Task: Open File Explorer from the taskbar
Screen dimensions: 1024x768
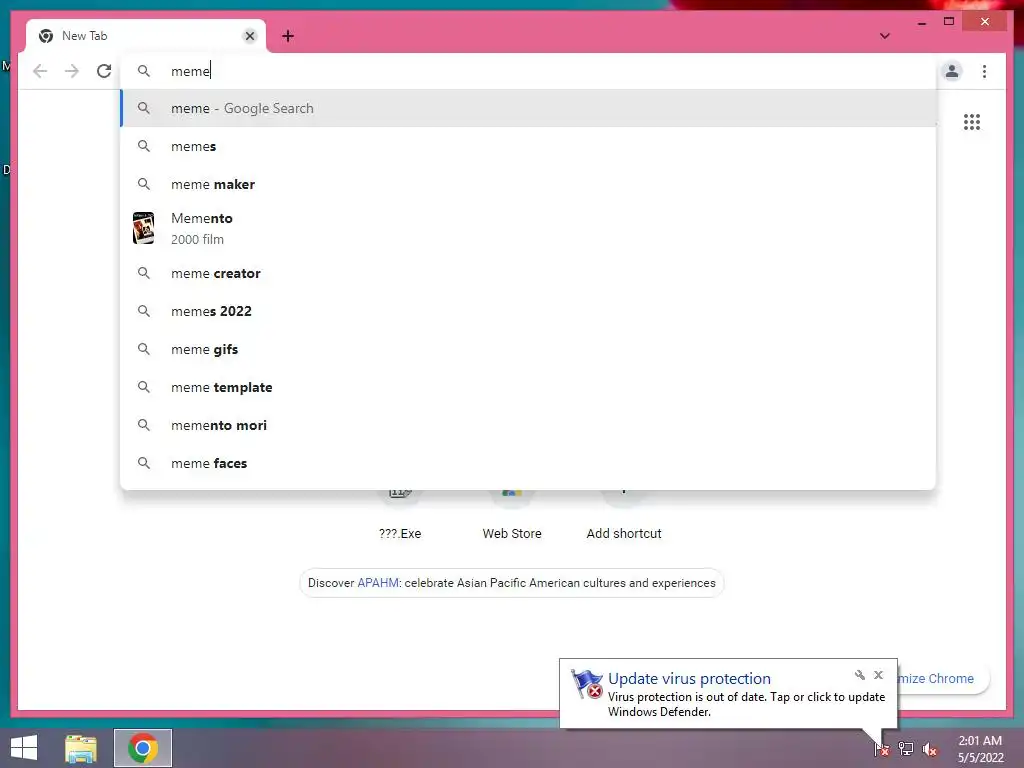Action: pos(81,748)
